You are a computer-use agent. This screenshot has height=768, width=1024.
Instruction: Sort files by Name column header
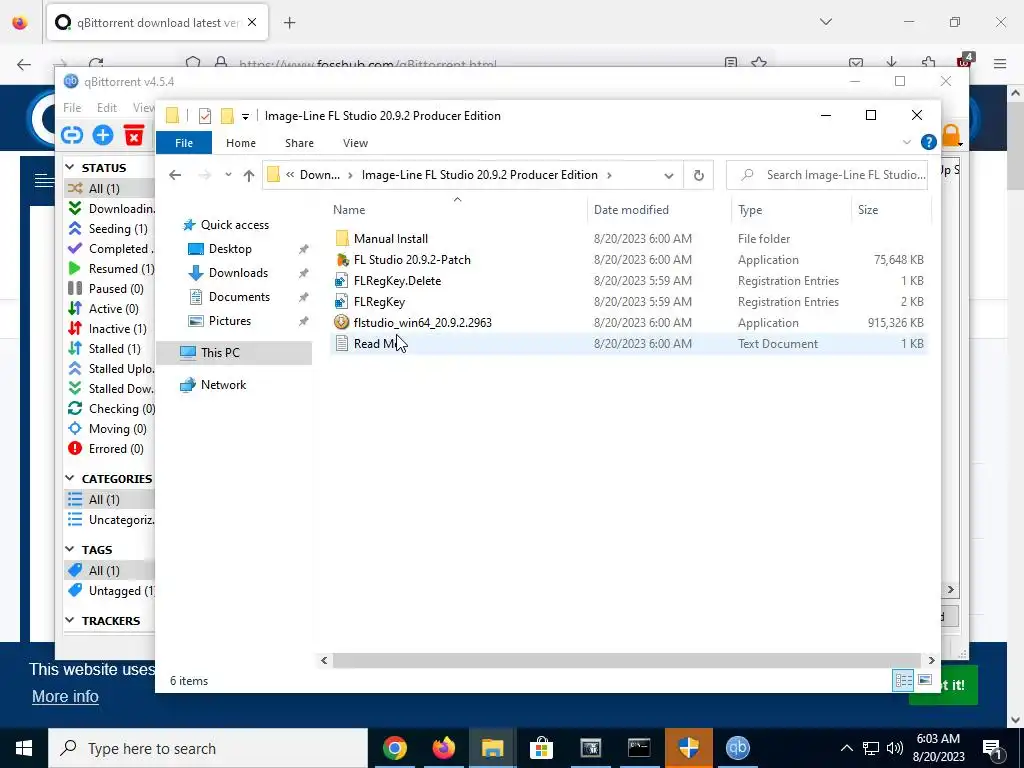(x=457, y=210)
